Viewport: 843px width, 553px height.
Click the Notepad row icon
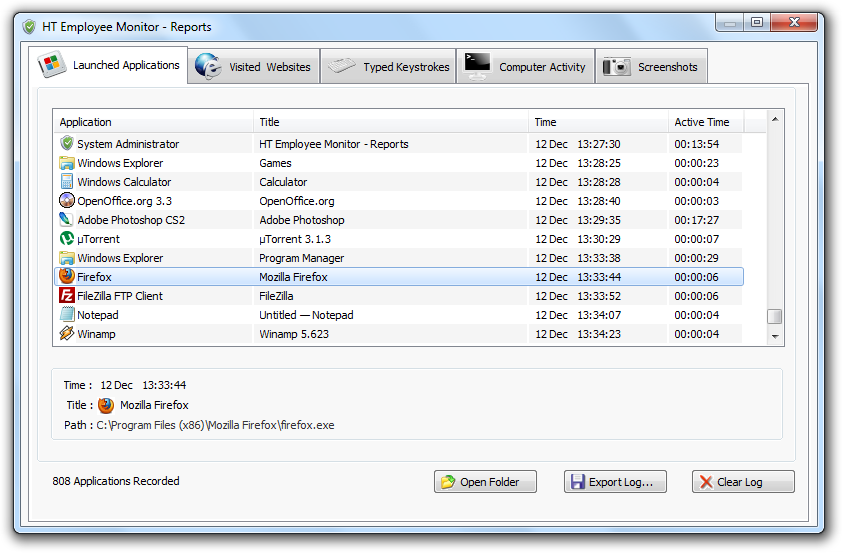pos(67,314)
